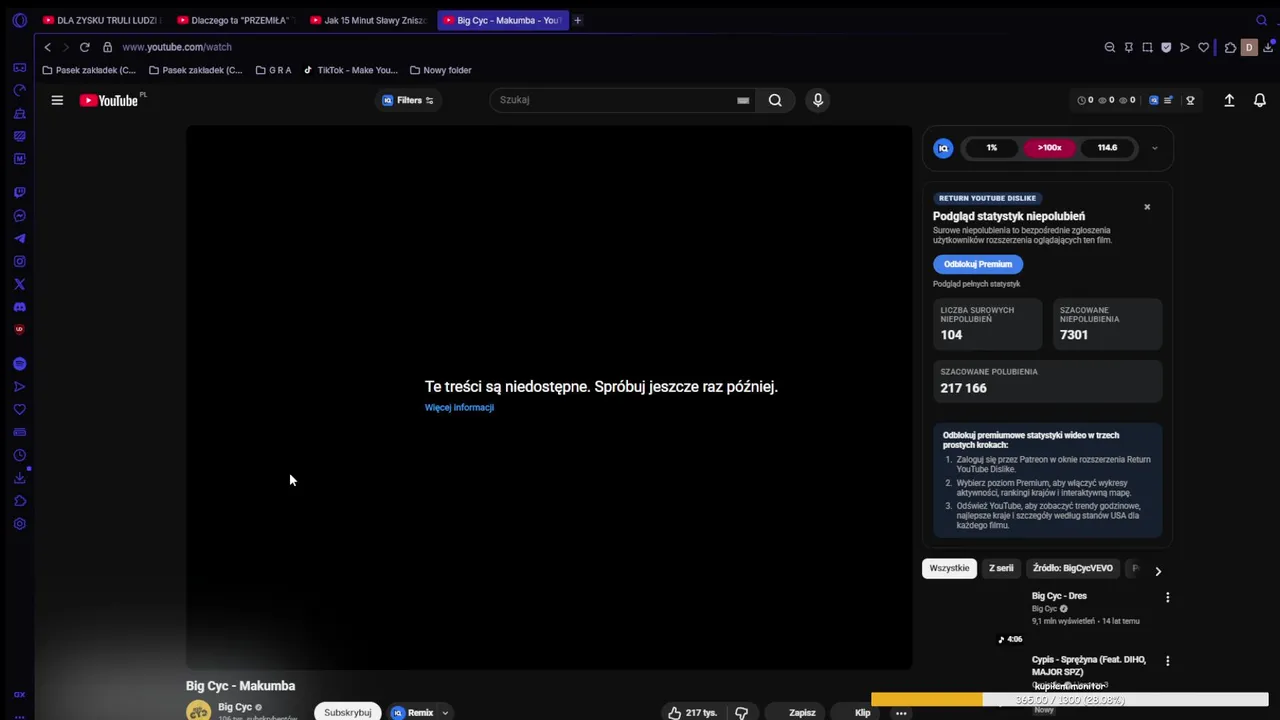1280x720 pixels.
Task: Open options for 'Big Cyc - Dres' video
Action: pos(1167,597)
